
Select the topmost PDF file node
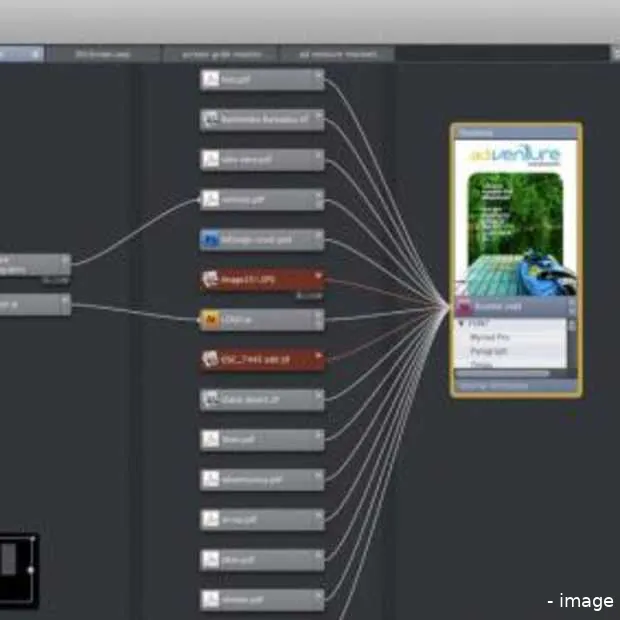(262, 80)
